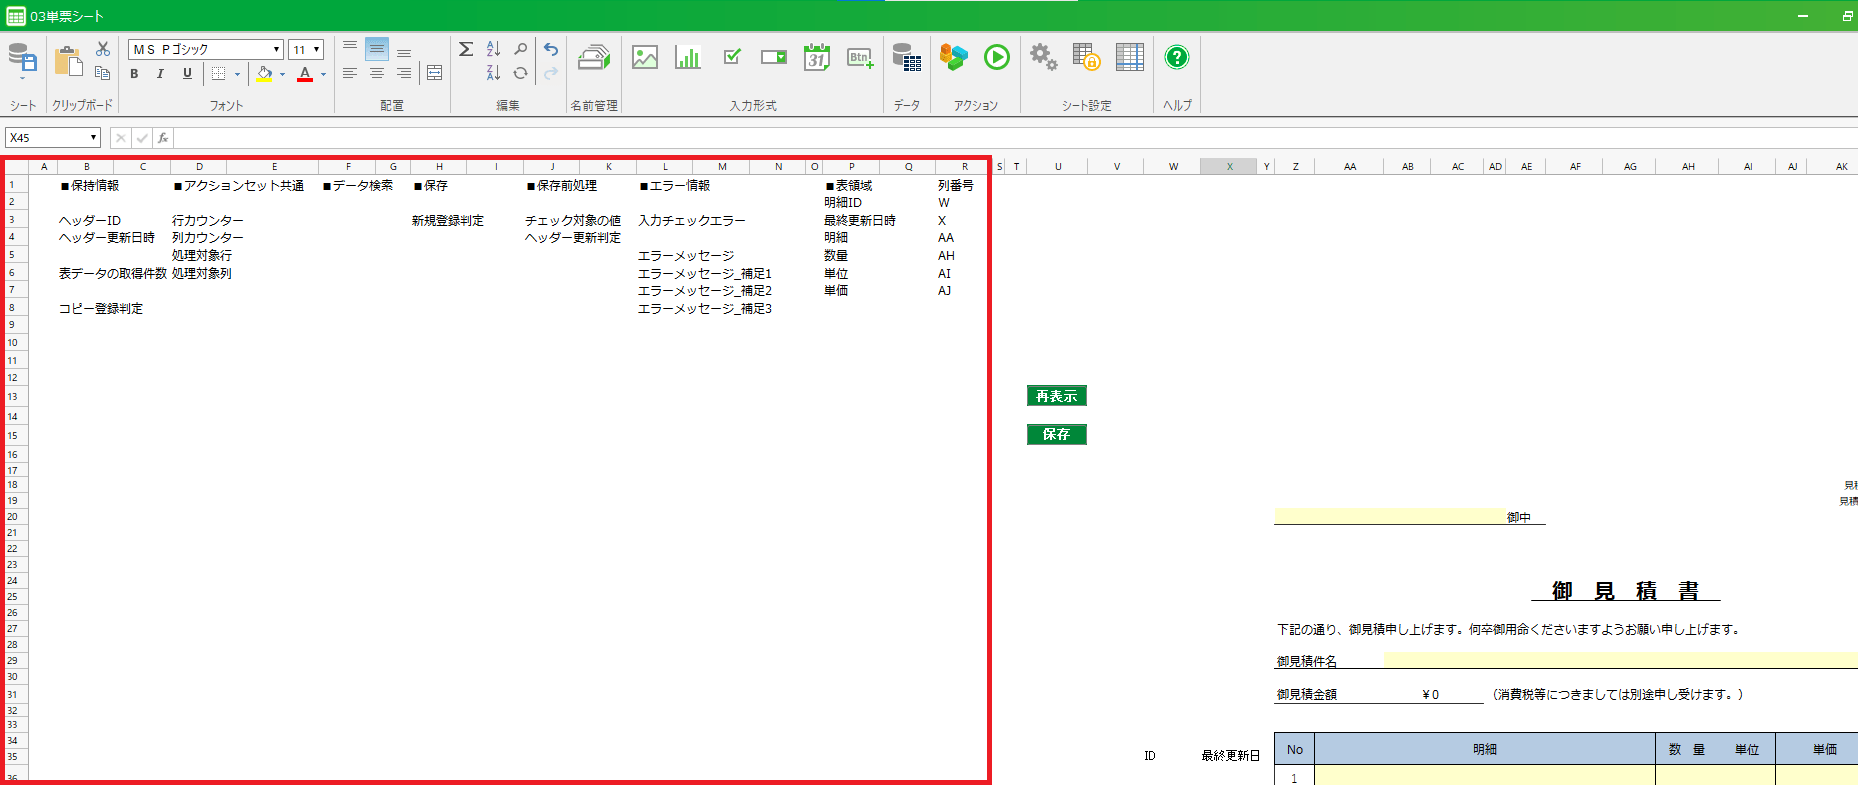Screen dimensions: 1858x785
Task: Add a calendar date input control
Action: click(817, 58)
